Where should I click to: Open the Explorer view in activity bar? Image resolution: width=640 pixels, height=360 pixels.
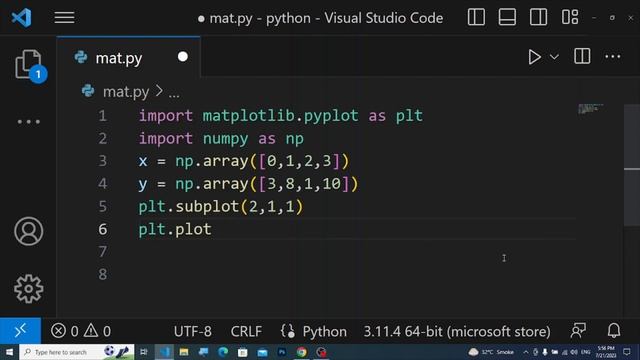(x=29, y=65)
